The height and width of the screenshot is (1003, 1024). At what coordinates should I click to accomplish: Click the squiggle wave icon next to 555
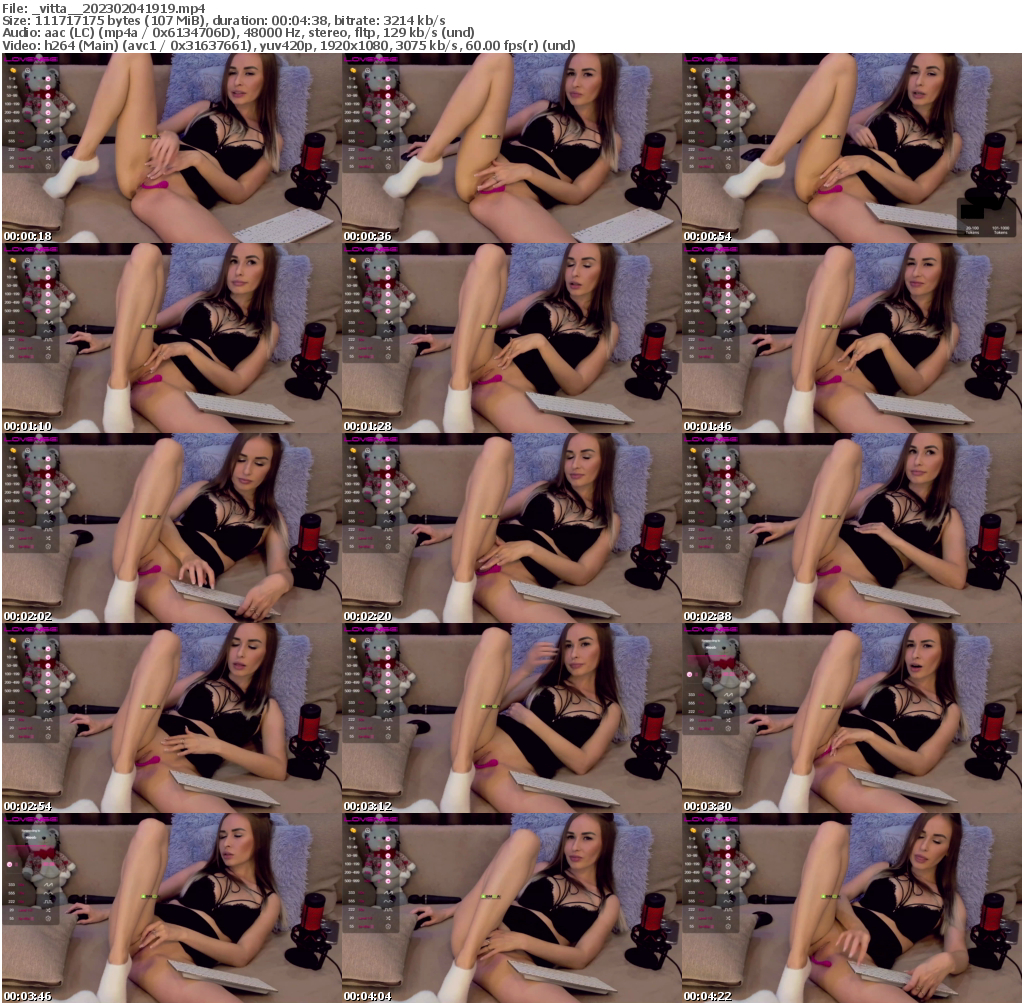click(47, 141)
